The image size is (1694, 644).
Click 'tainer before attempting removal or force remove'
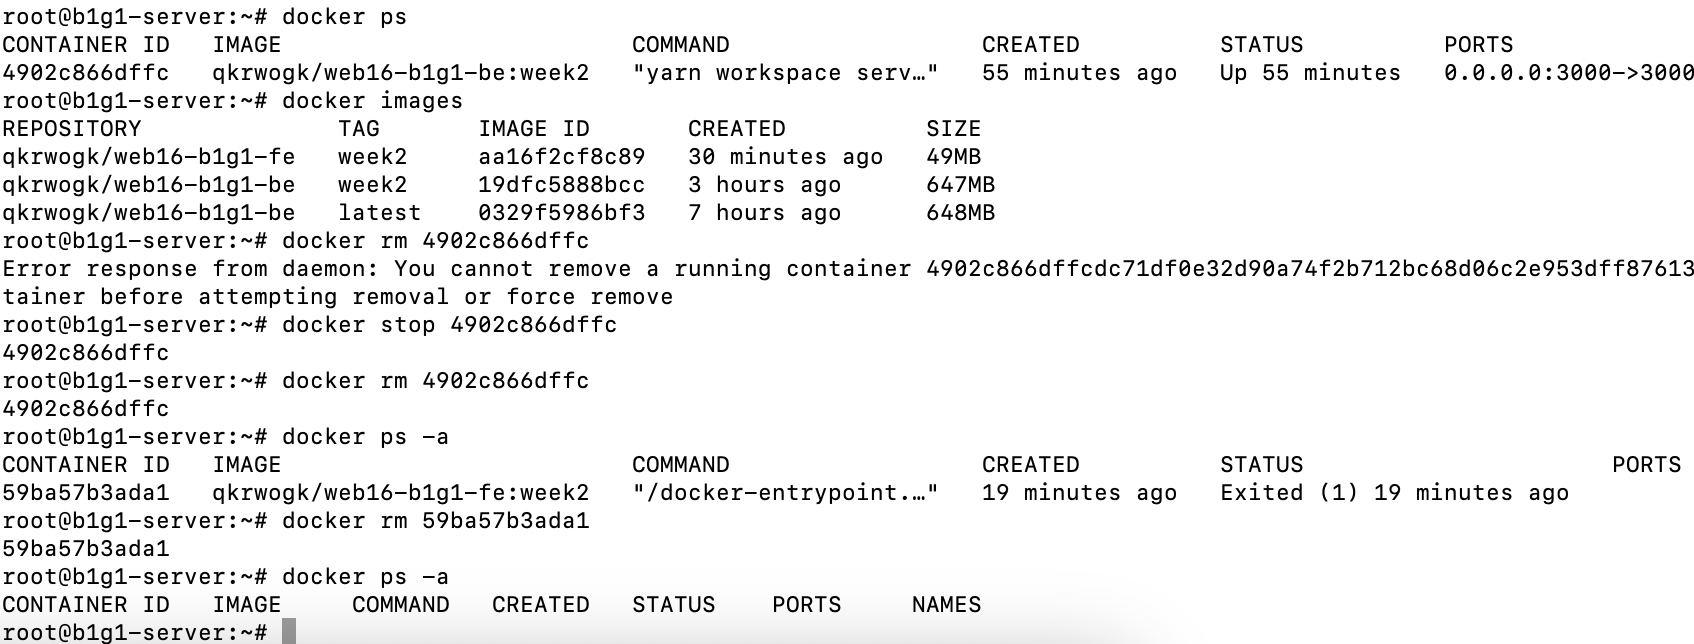(338, 297)
